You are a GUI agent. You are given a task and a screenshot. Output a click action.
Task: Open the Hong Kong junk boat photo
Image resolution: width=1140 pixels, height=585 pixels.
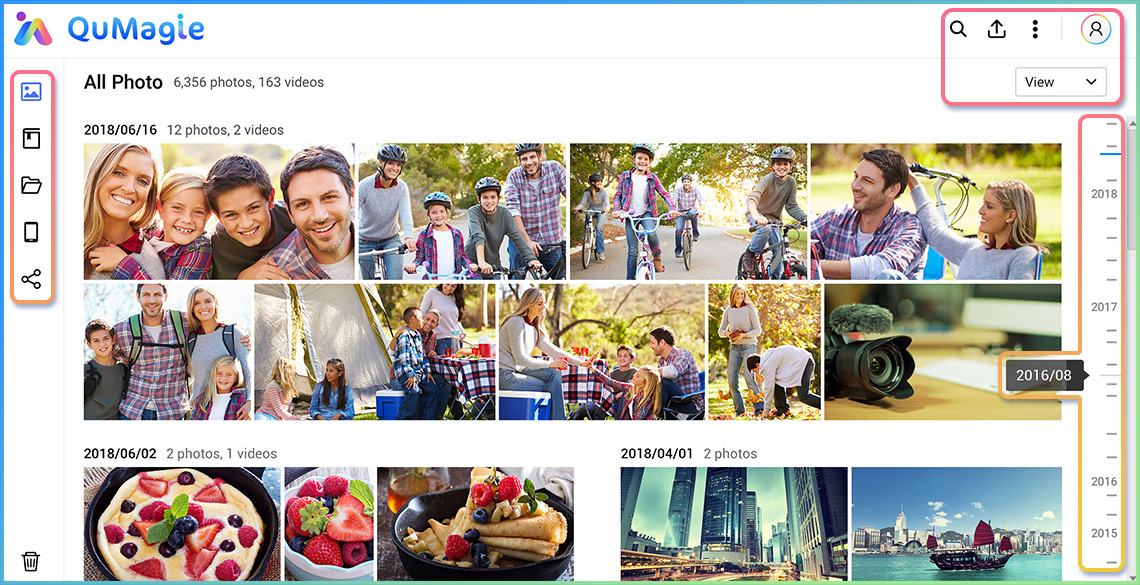pyautogui.click(x=955, y=523)
